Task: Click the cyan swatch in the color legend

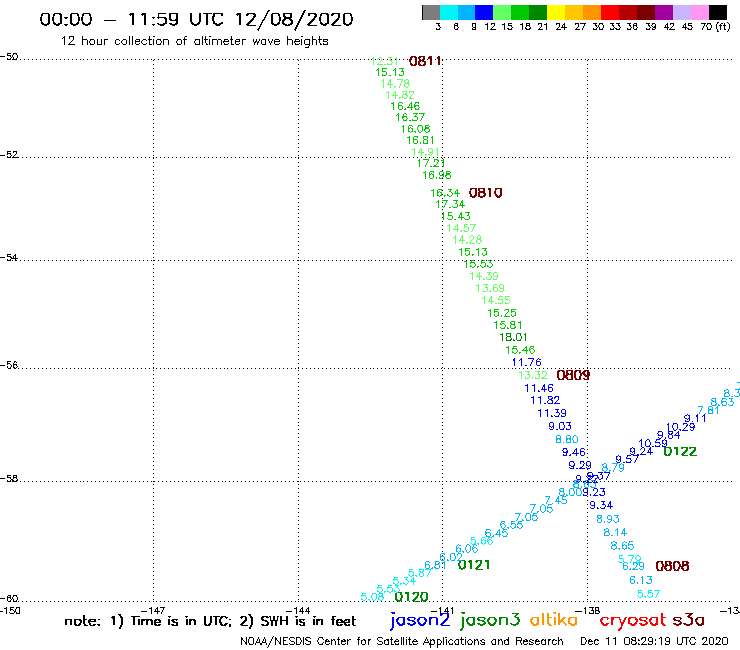Action: point(448,12)
